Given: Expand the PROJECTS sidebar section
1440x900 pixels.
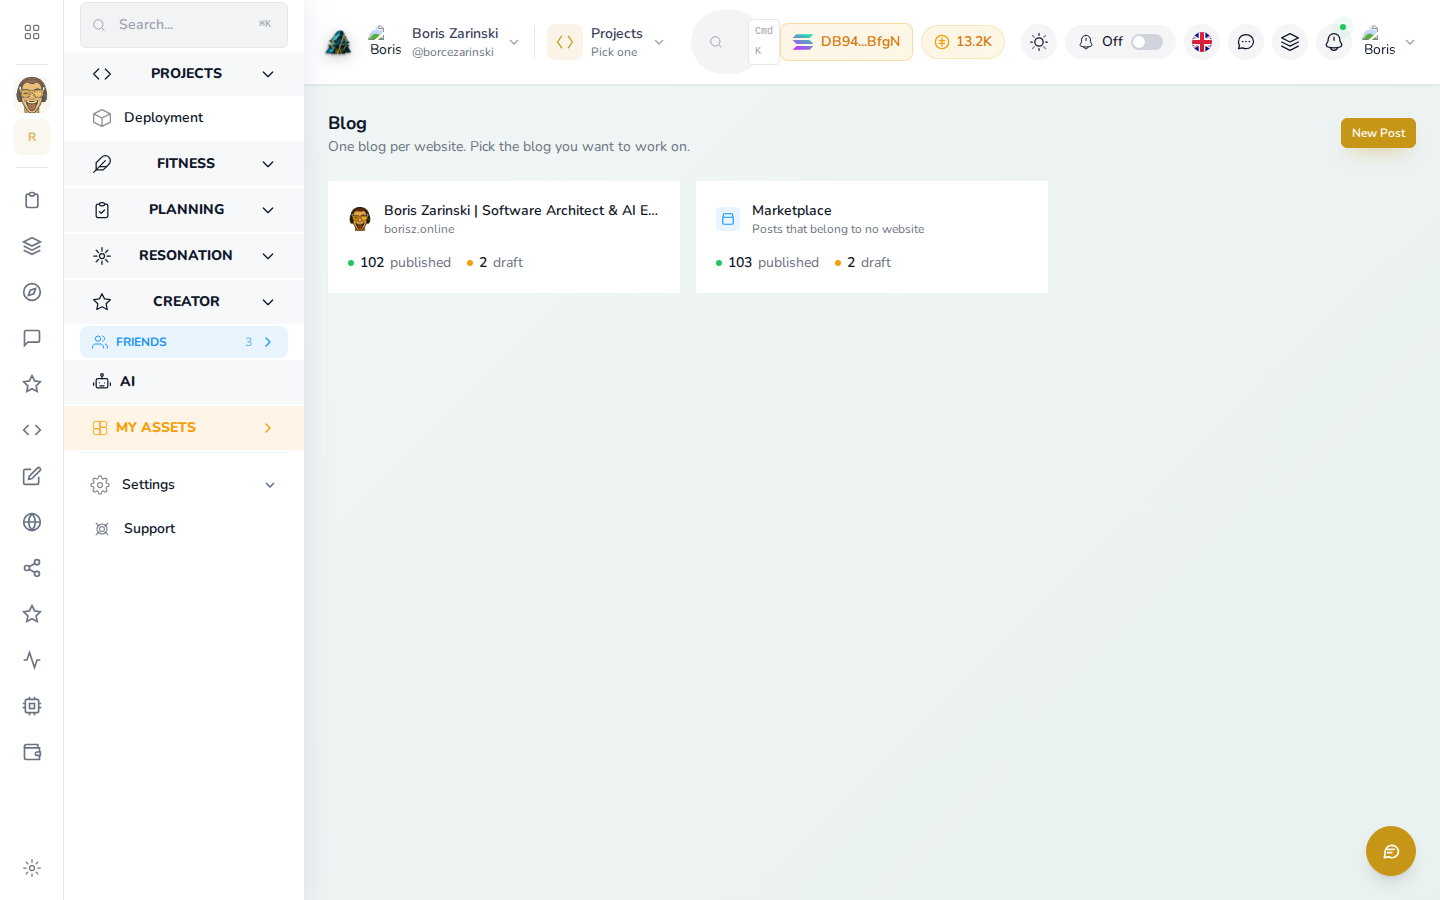Looking at the screenshot, I should [x=184, y=74].
